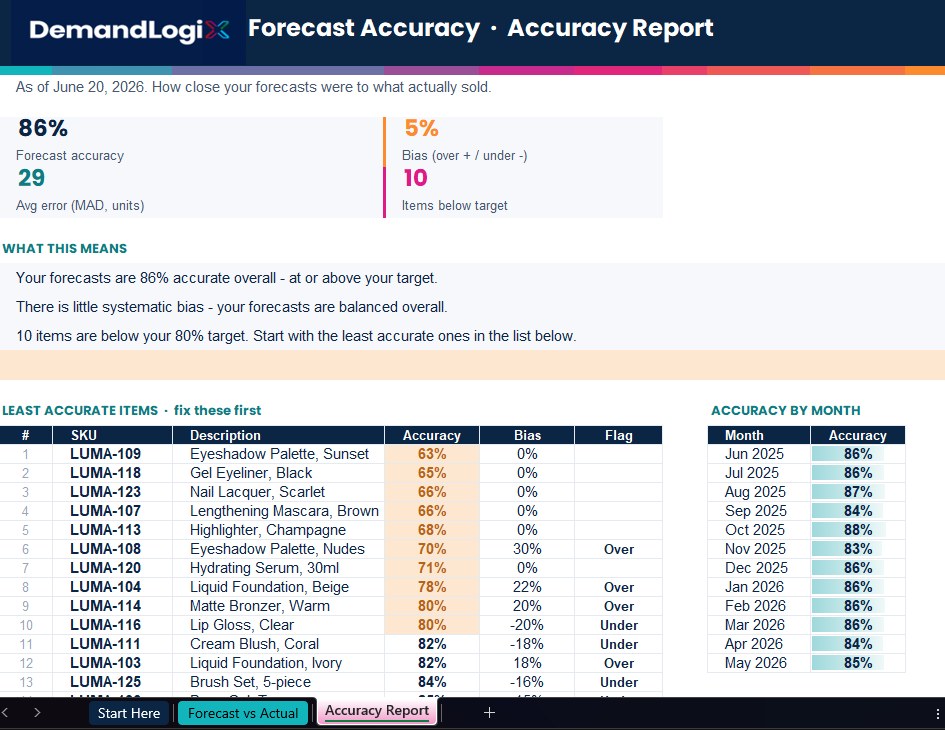Image resolution: width=945 pixels, height=730 pixels.
Task: Open the sheet options dots menu
Action: tap(937, 714)
